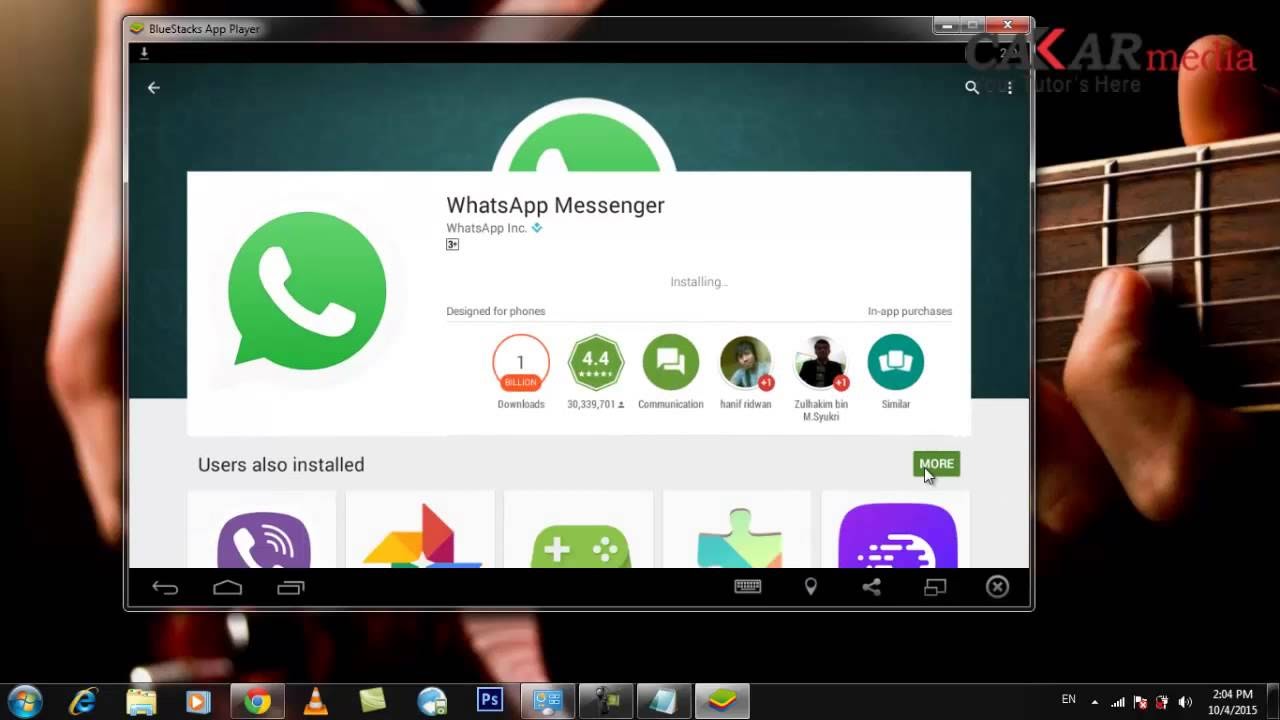Open Photoshop from the taskbar
Viewport: 1280px width, 720px height.
click(x=490, y=700)
